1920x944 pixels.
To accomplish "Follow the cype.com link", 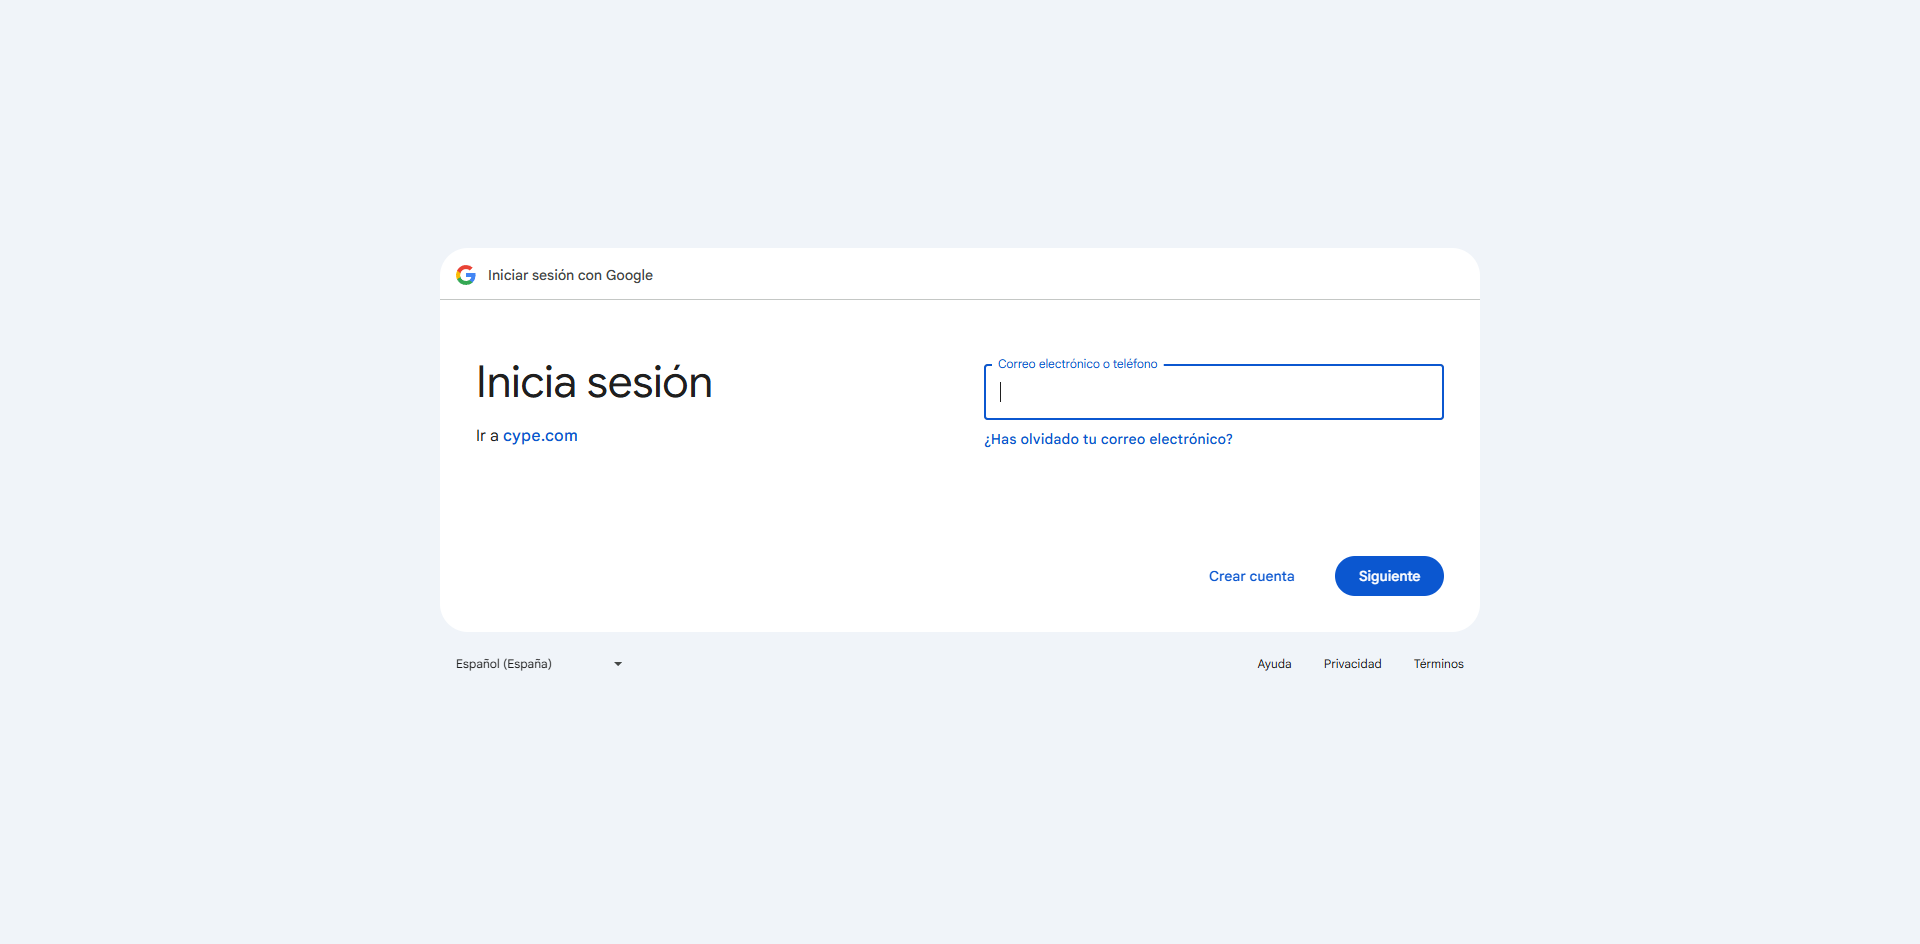I will tap(540, 436).
